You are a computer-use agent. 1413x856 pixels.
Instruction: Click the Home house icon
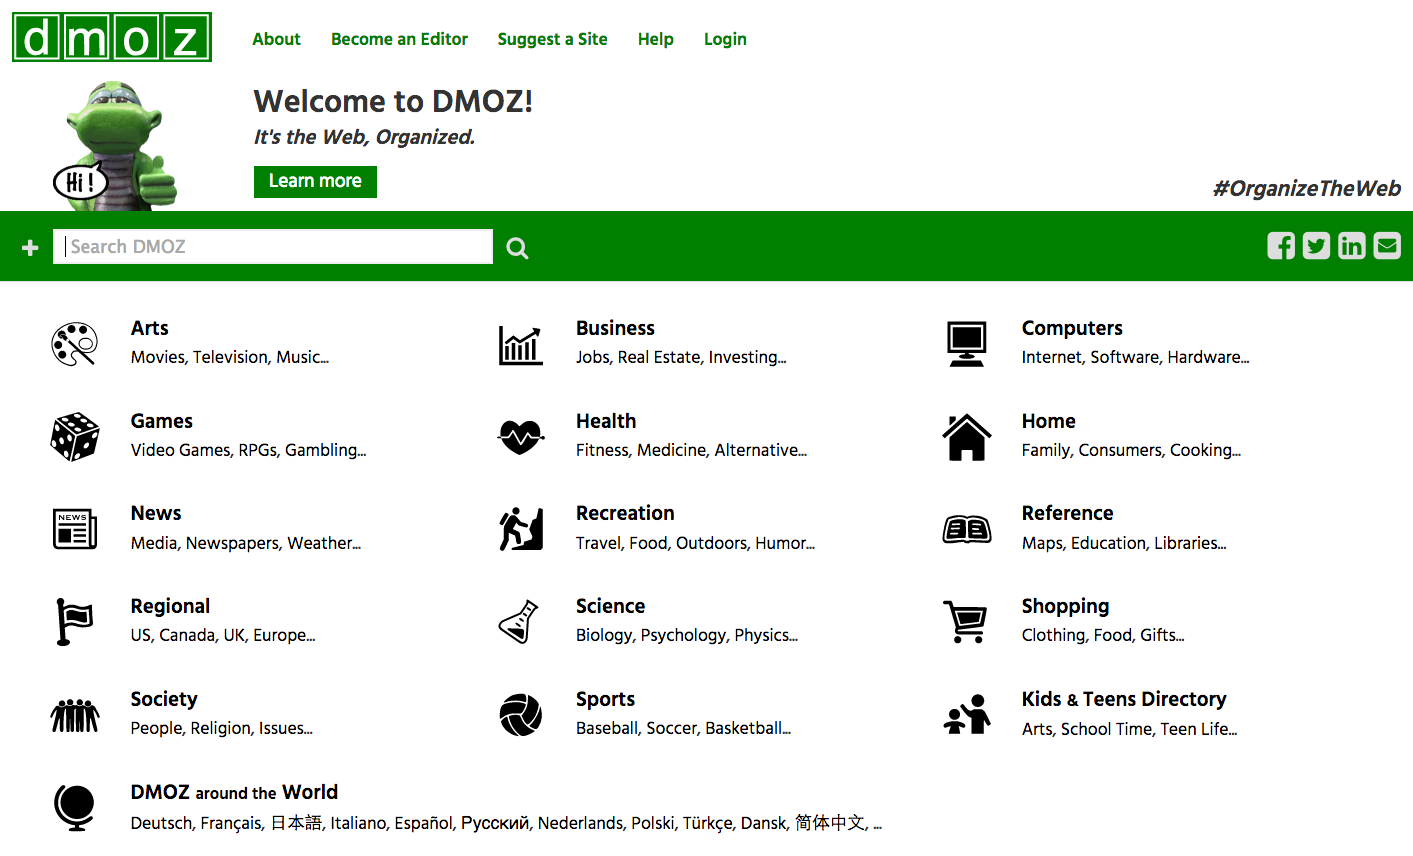(x=967, y=437)
